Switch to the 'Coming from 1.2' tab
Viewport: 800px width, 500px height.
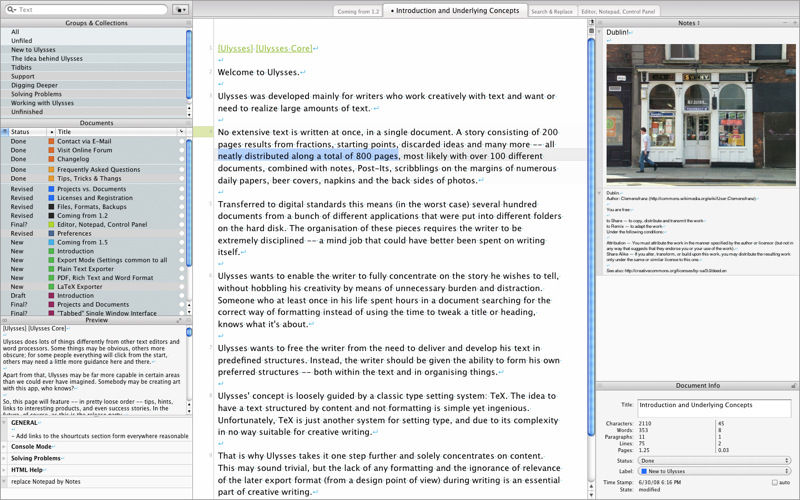coord(358,11)
